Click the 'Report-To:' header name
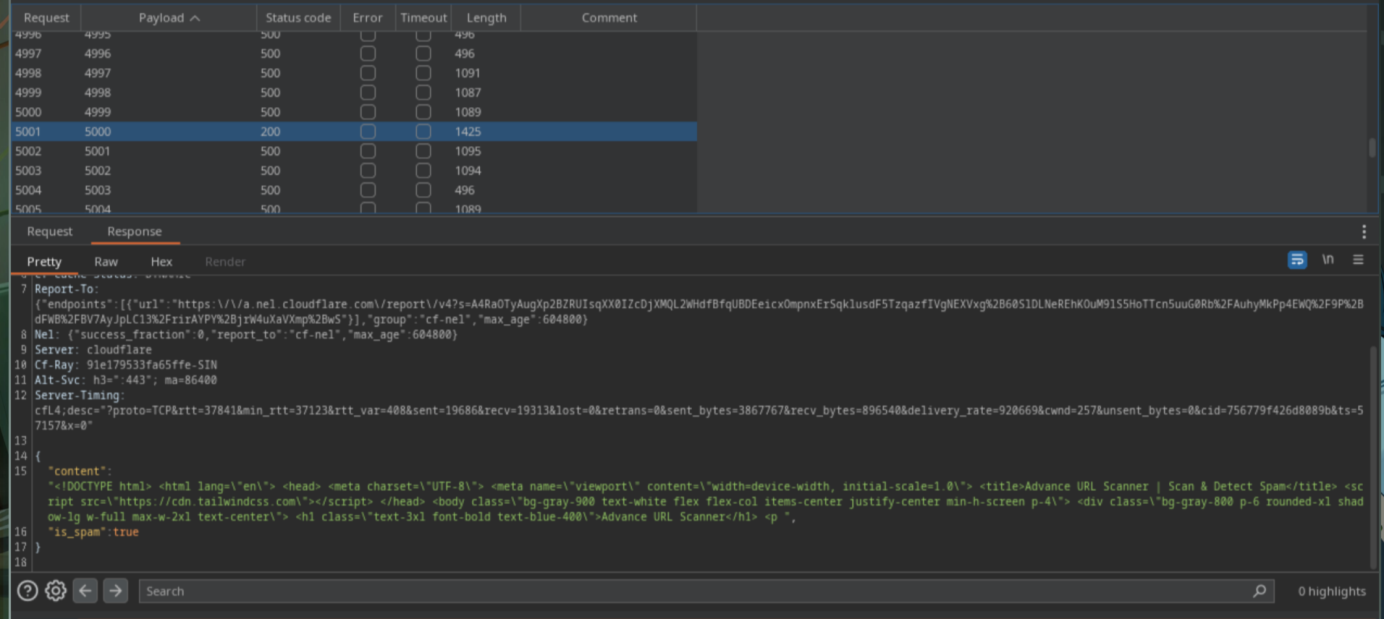The image size is (1384, 619). (67, 289)
